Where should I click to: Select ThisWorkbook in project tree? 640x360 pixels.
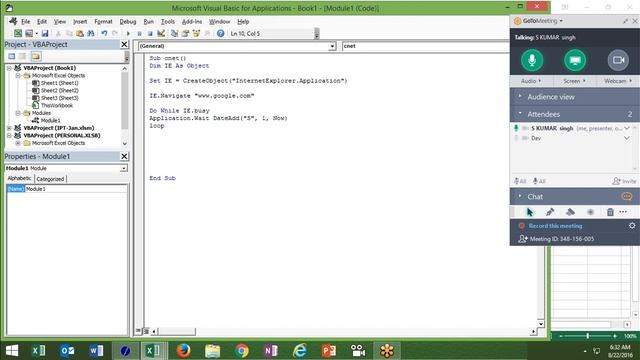pos(57,105)
